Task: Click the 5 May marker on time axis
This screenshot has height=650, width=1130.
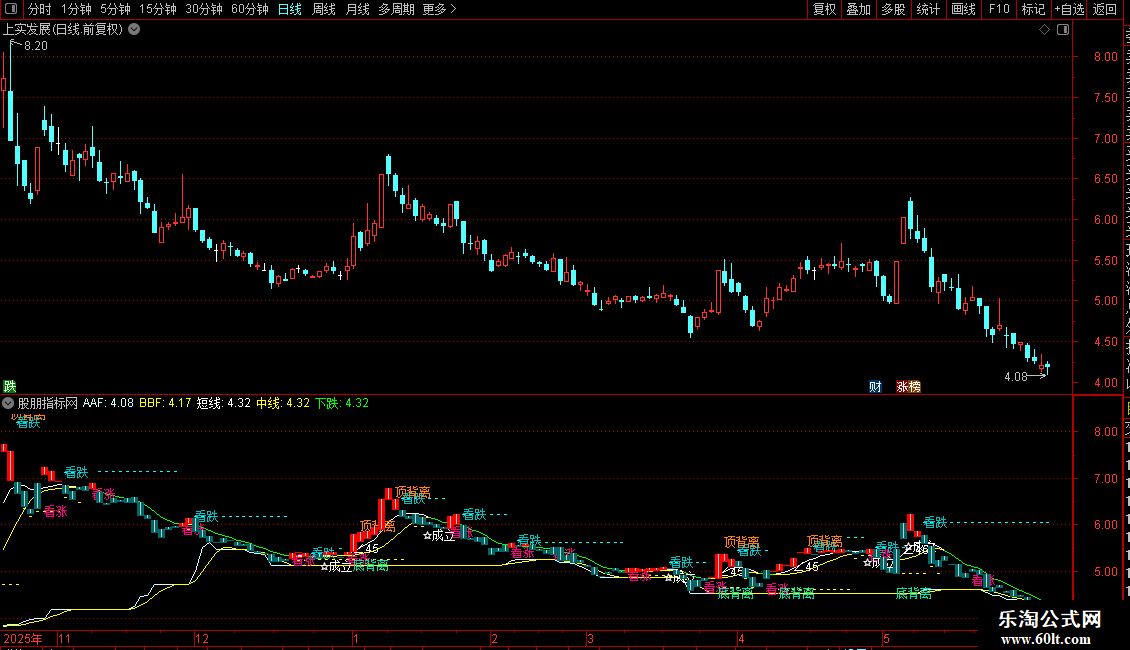Action: [x=886, y=638]
